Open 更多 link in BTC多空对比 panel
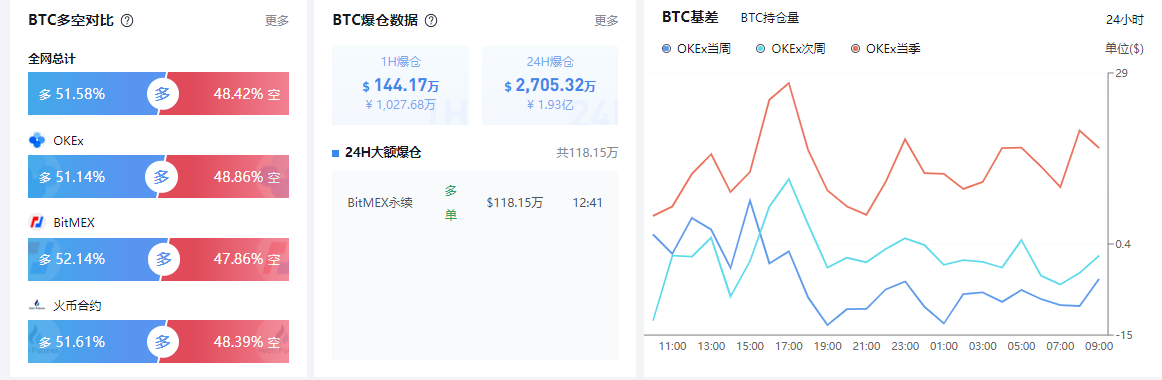This screenshot has height=380, width=1162. click(277, 21)
